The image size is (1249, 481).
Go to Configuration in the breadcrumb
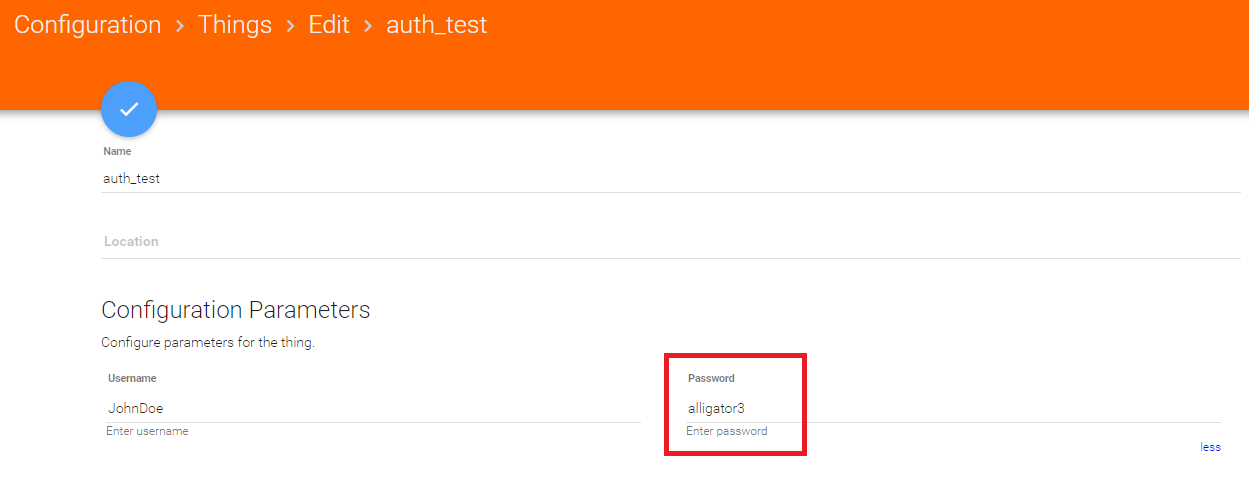87,25
